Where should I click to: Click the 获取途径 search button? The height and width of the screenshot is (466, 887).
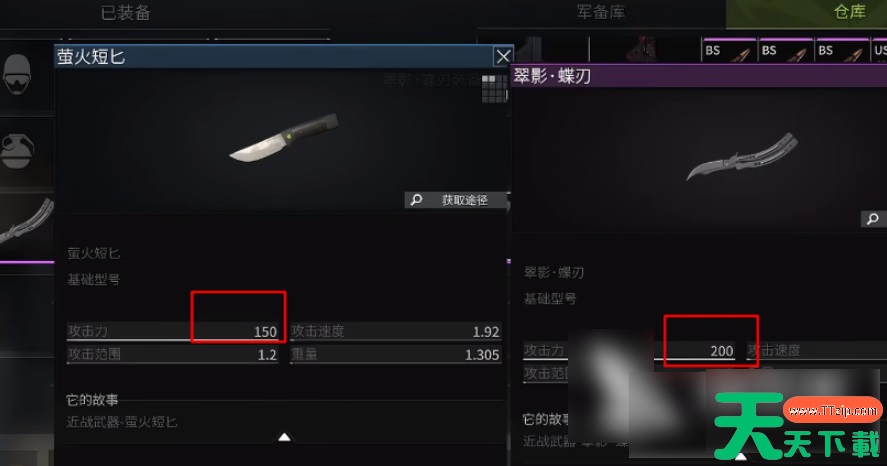456,200
